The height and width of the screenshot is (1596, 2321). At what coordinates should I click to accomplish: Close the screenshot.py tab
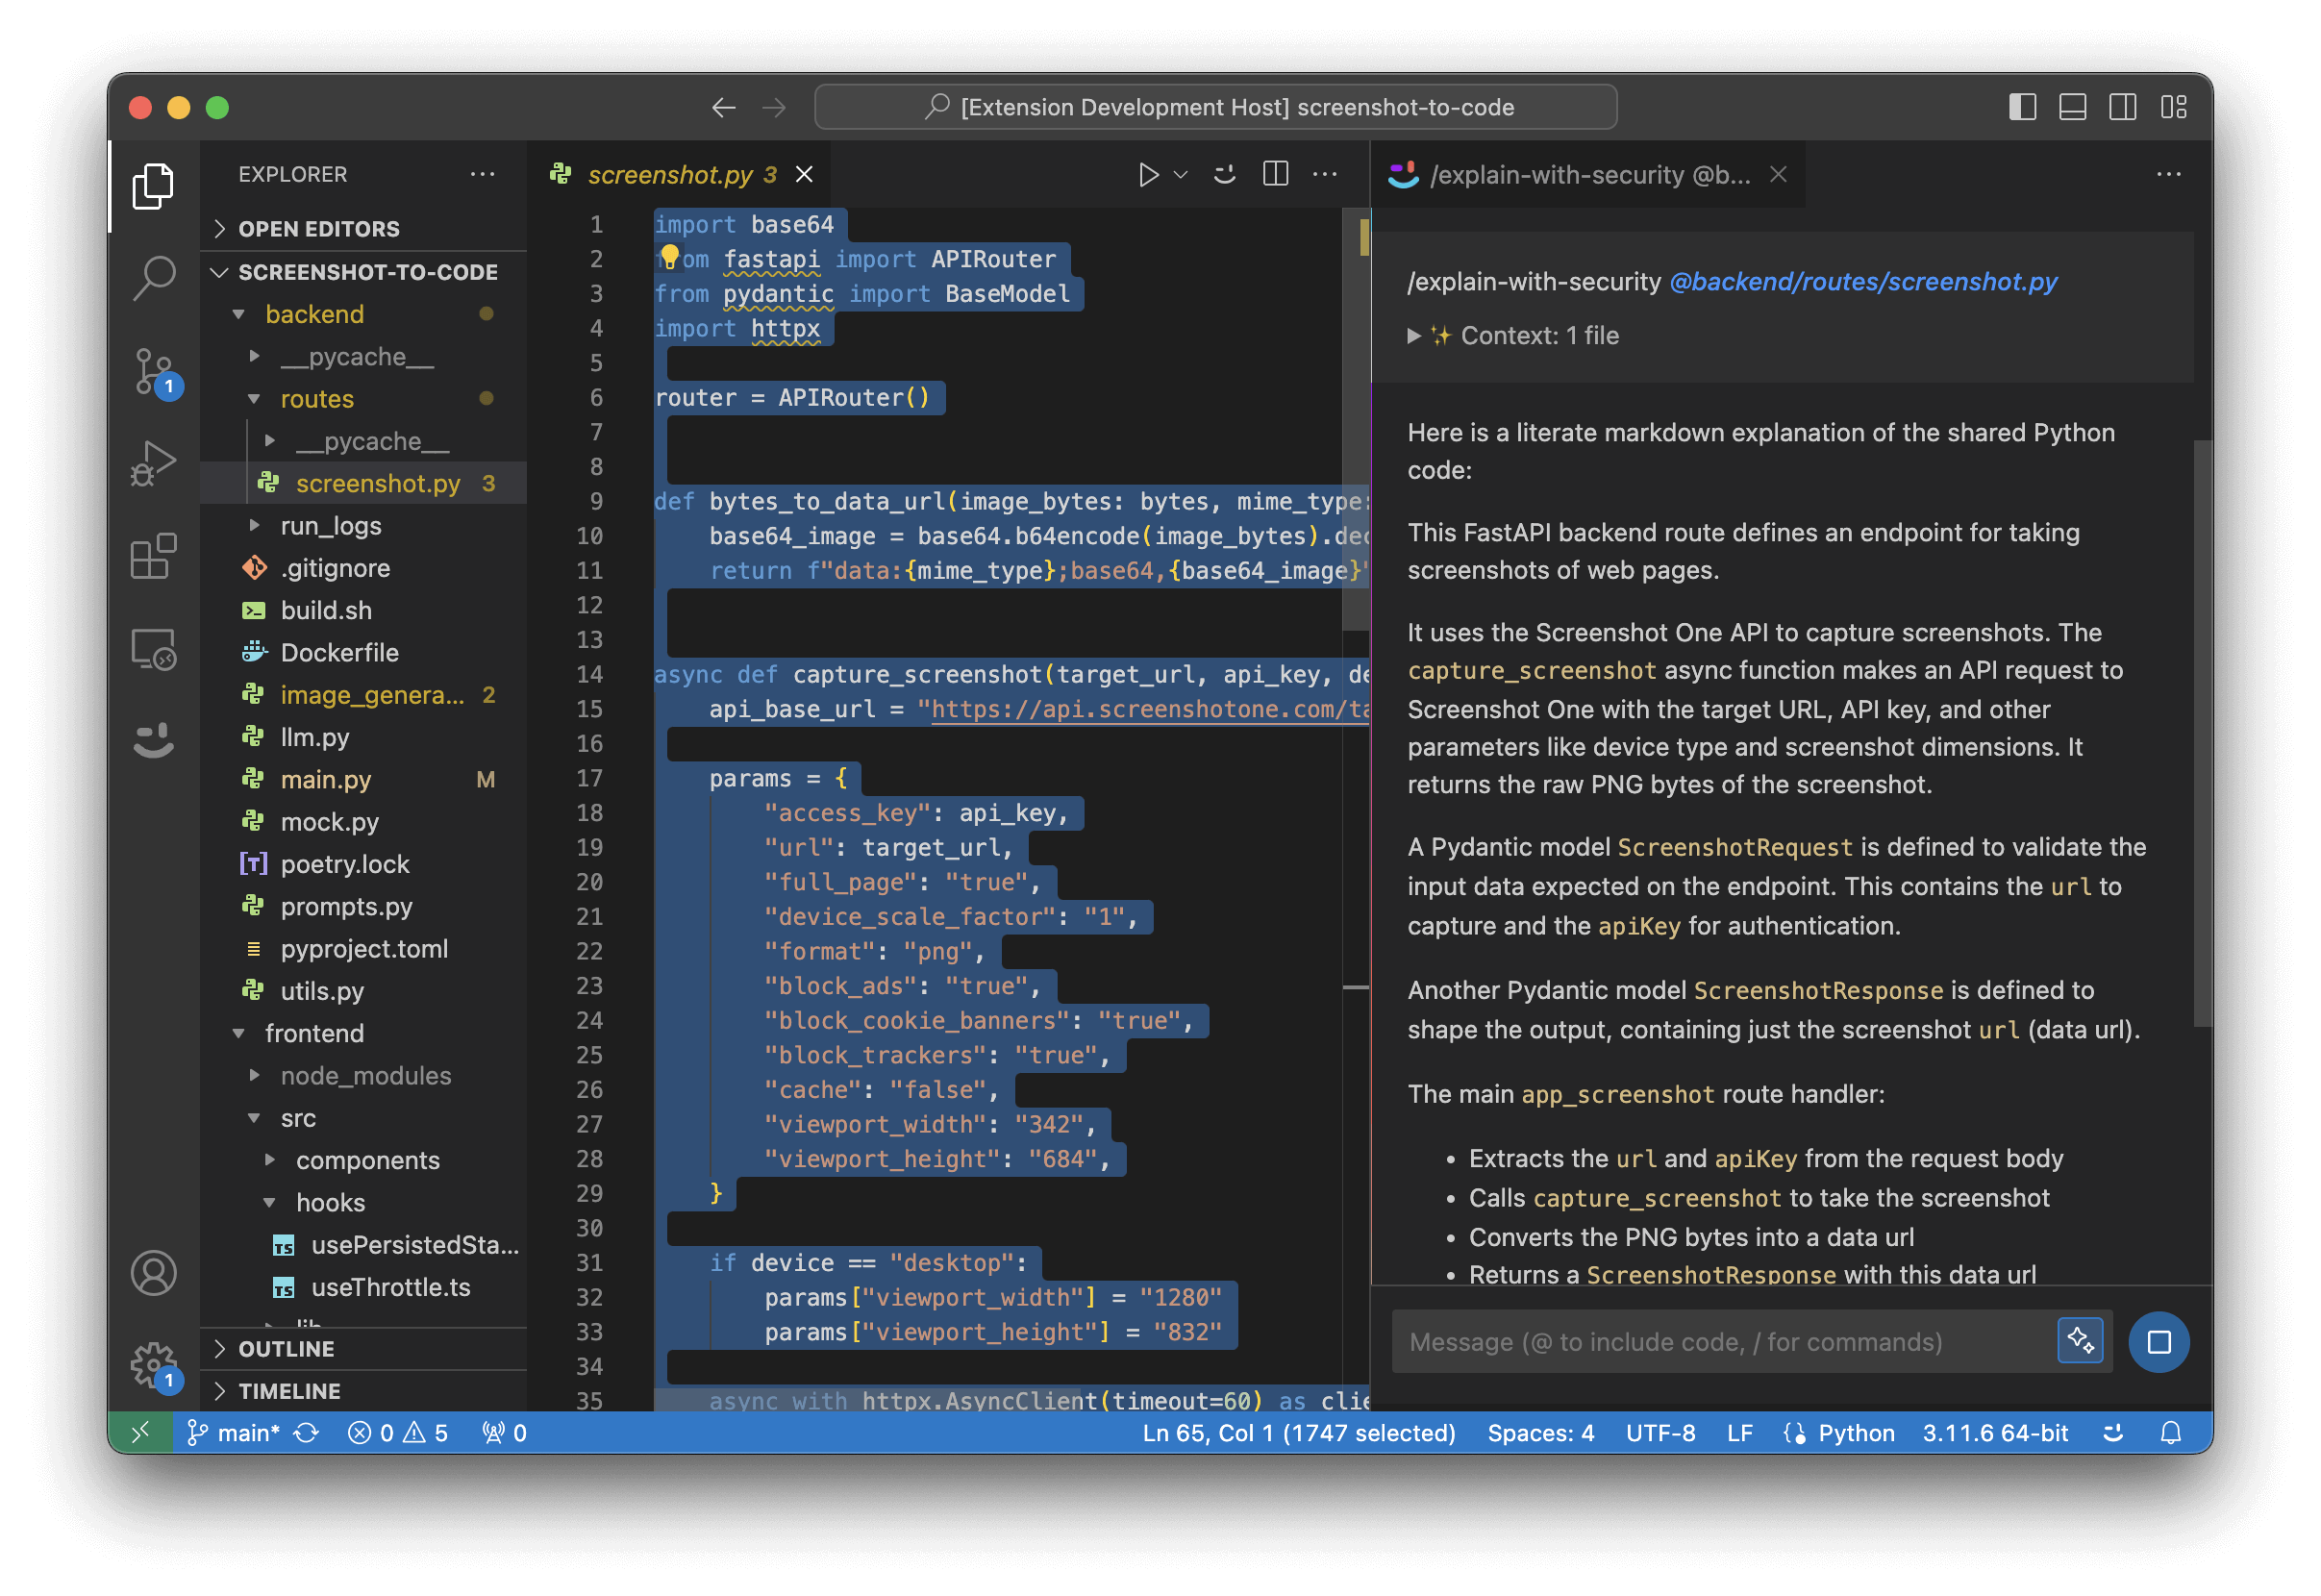point(804,175)
